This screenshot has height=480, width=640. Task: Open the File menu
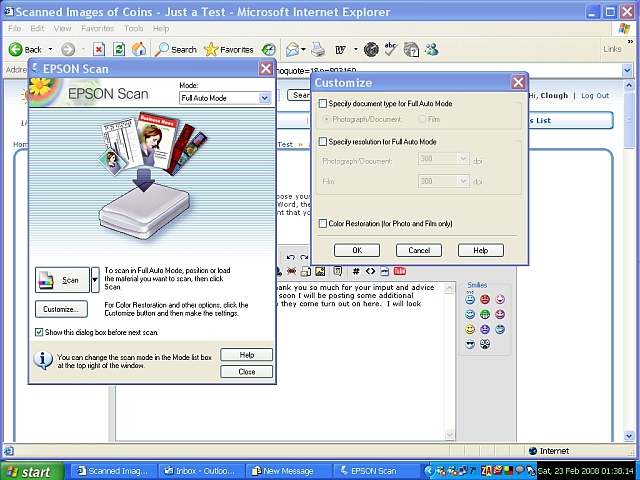point(15,28)
